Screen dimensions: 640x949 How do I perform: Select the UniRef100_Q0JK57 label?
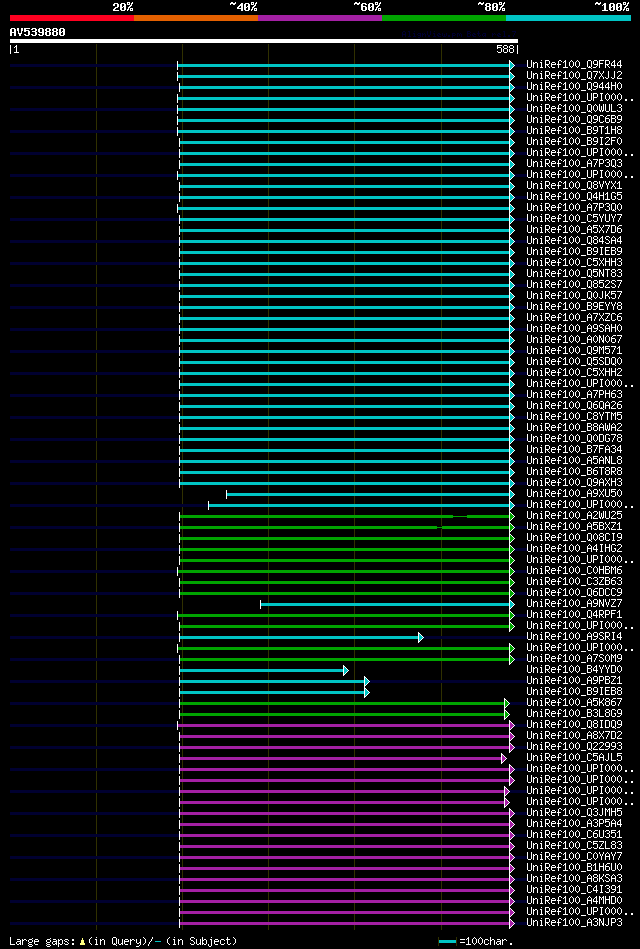coord(574,295)
